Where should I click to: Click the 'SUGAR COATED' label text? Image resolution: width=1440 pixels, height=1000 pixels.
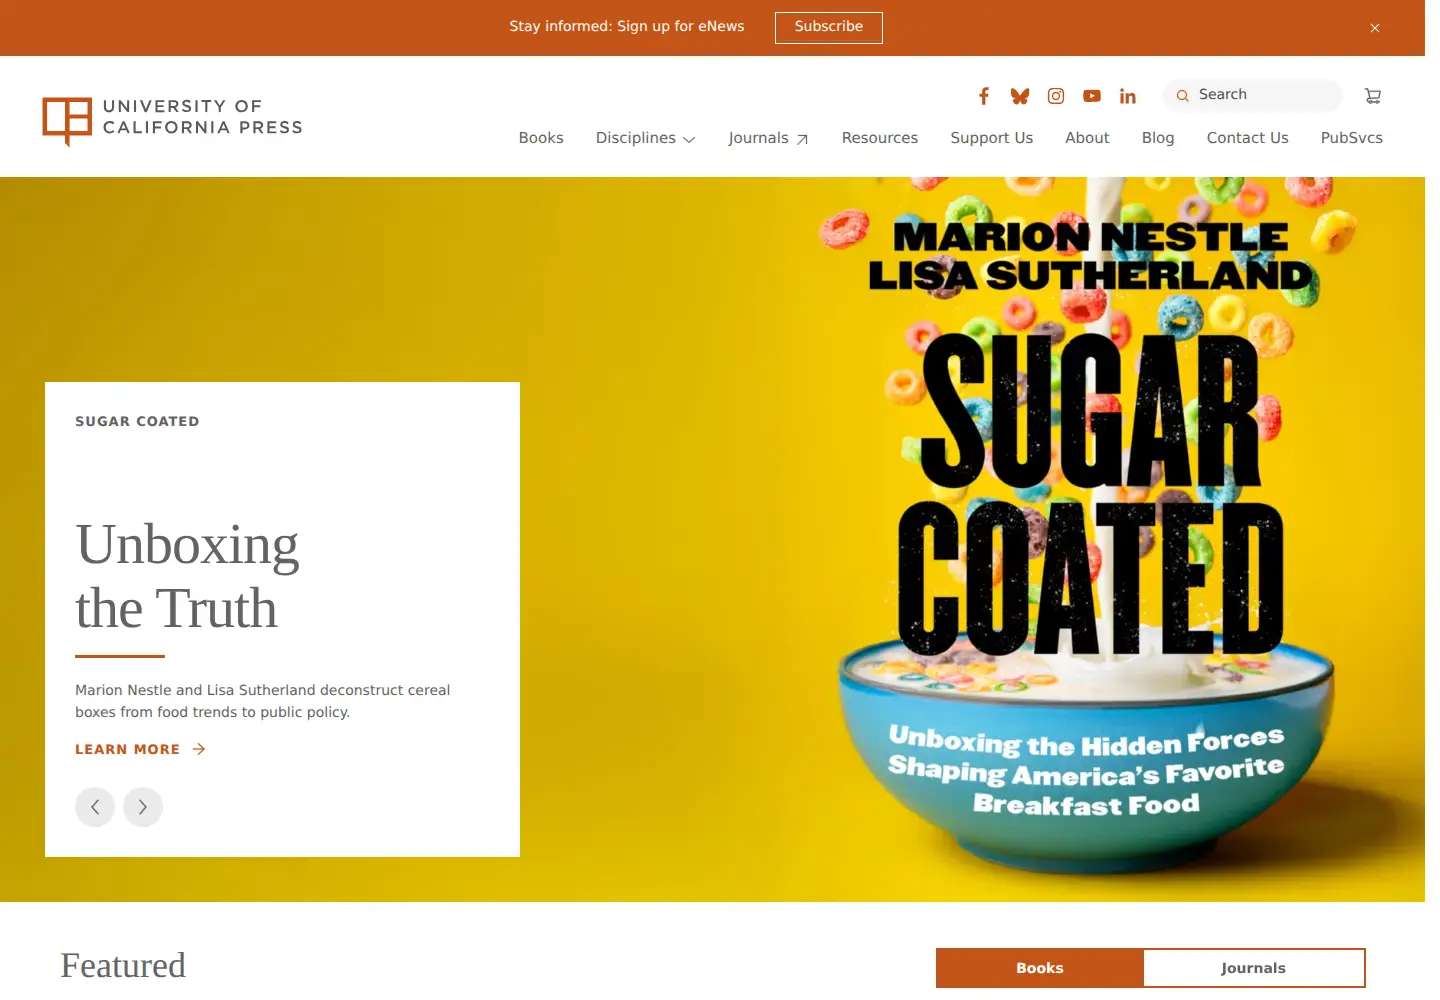click(x=137, y=421)
